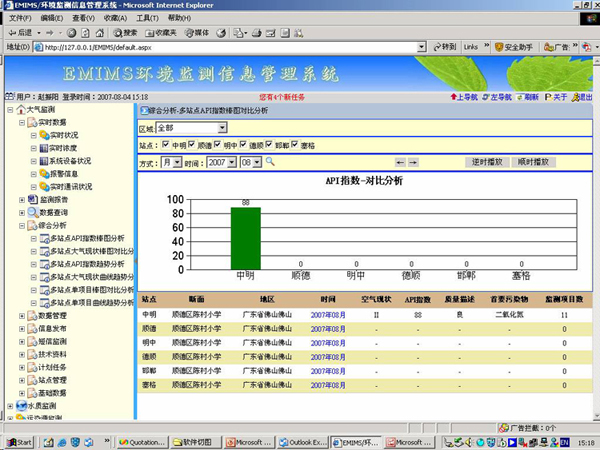Open the 帮助(H) menu

179,18
